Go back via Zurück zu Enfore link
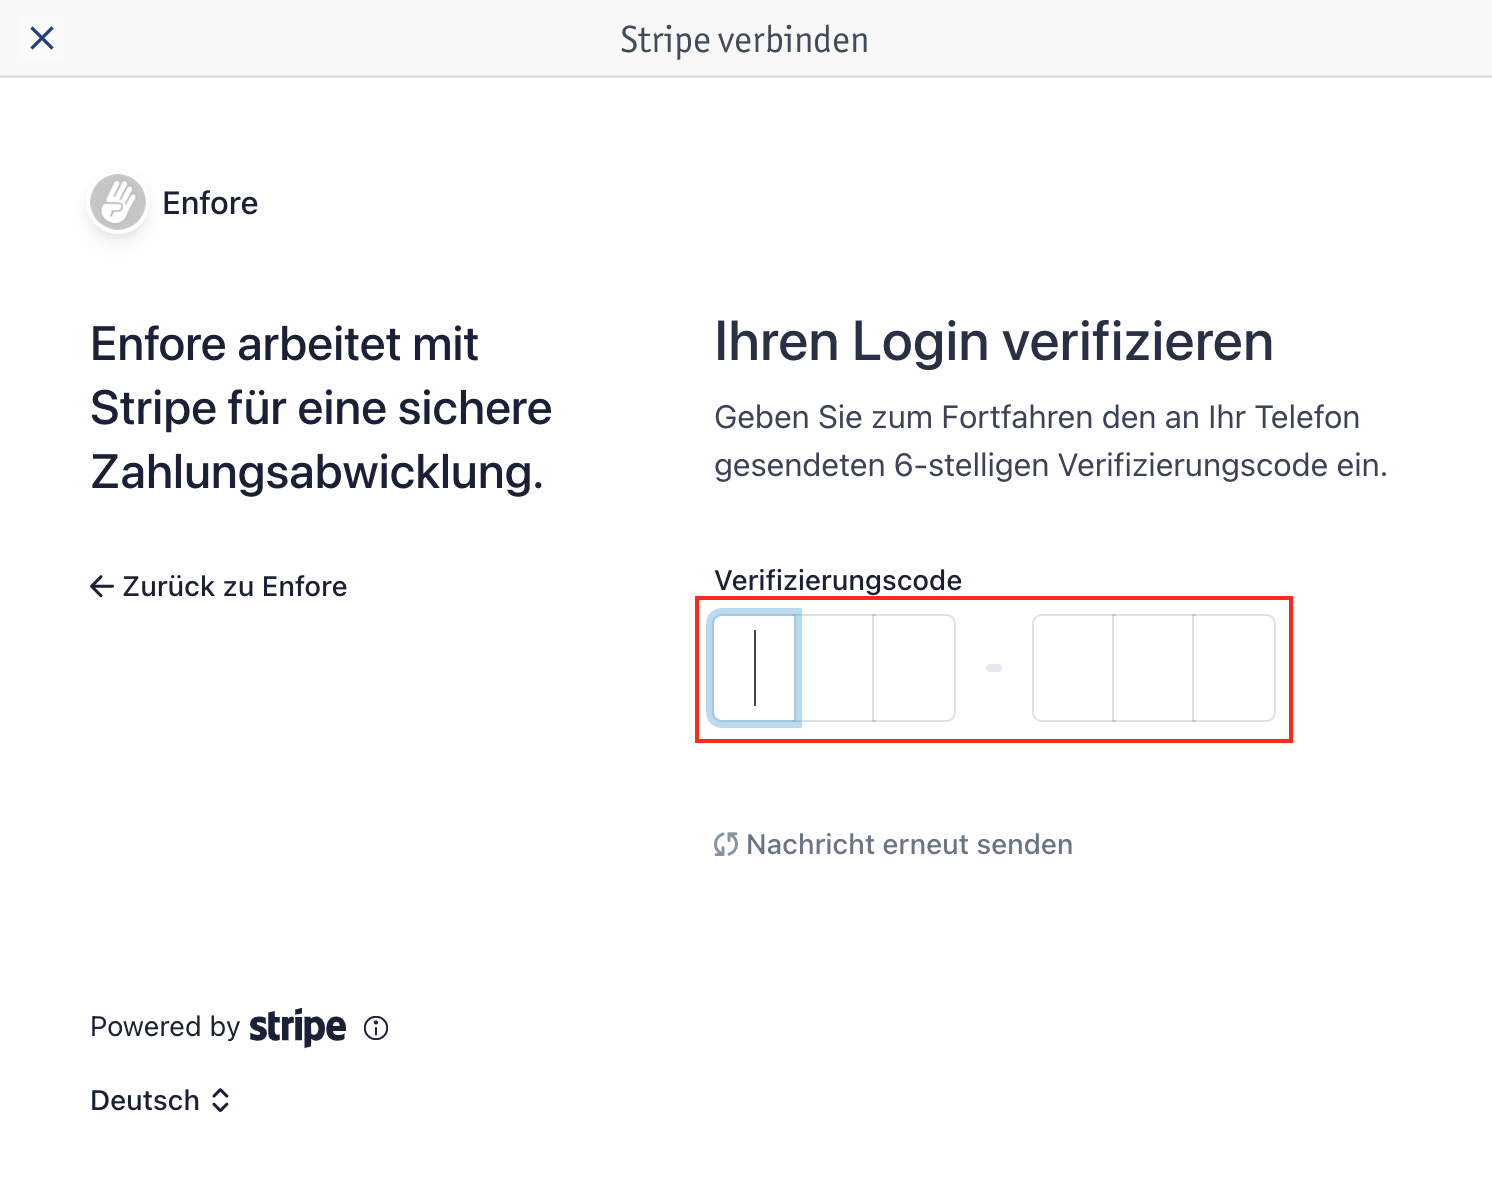 point(218,586)
